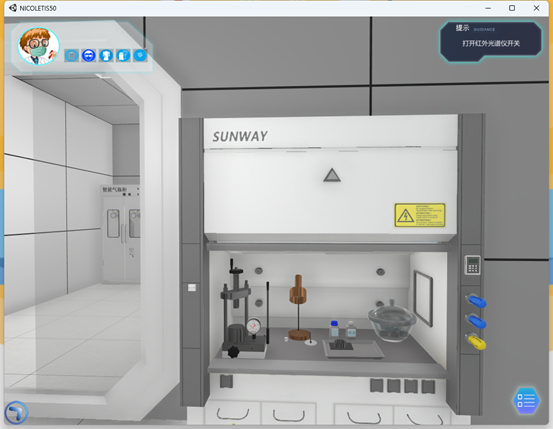Screen dimensions: 553x429
Task: Select the gloves protective gear icon
Action: (123, 55)
